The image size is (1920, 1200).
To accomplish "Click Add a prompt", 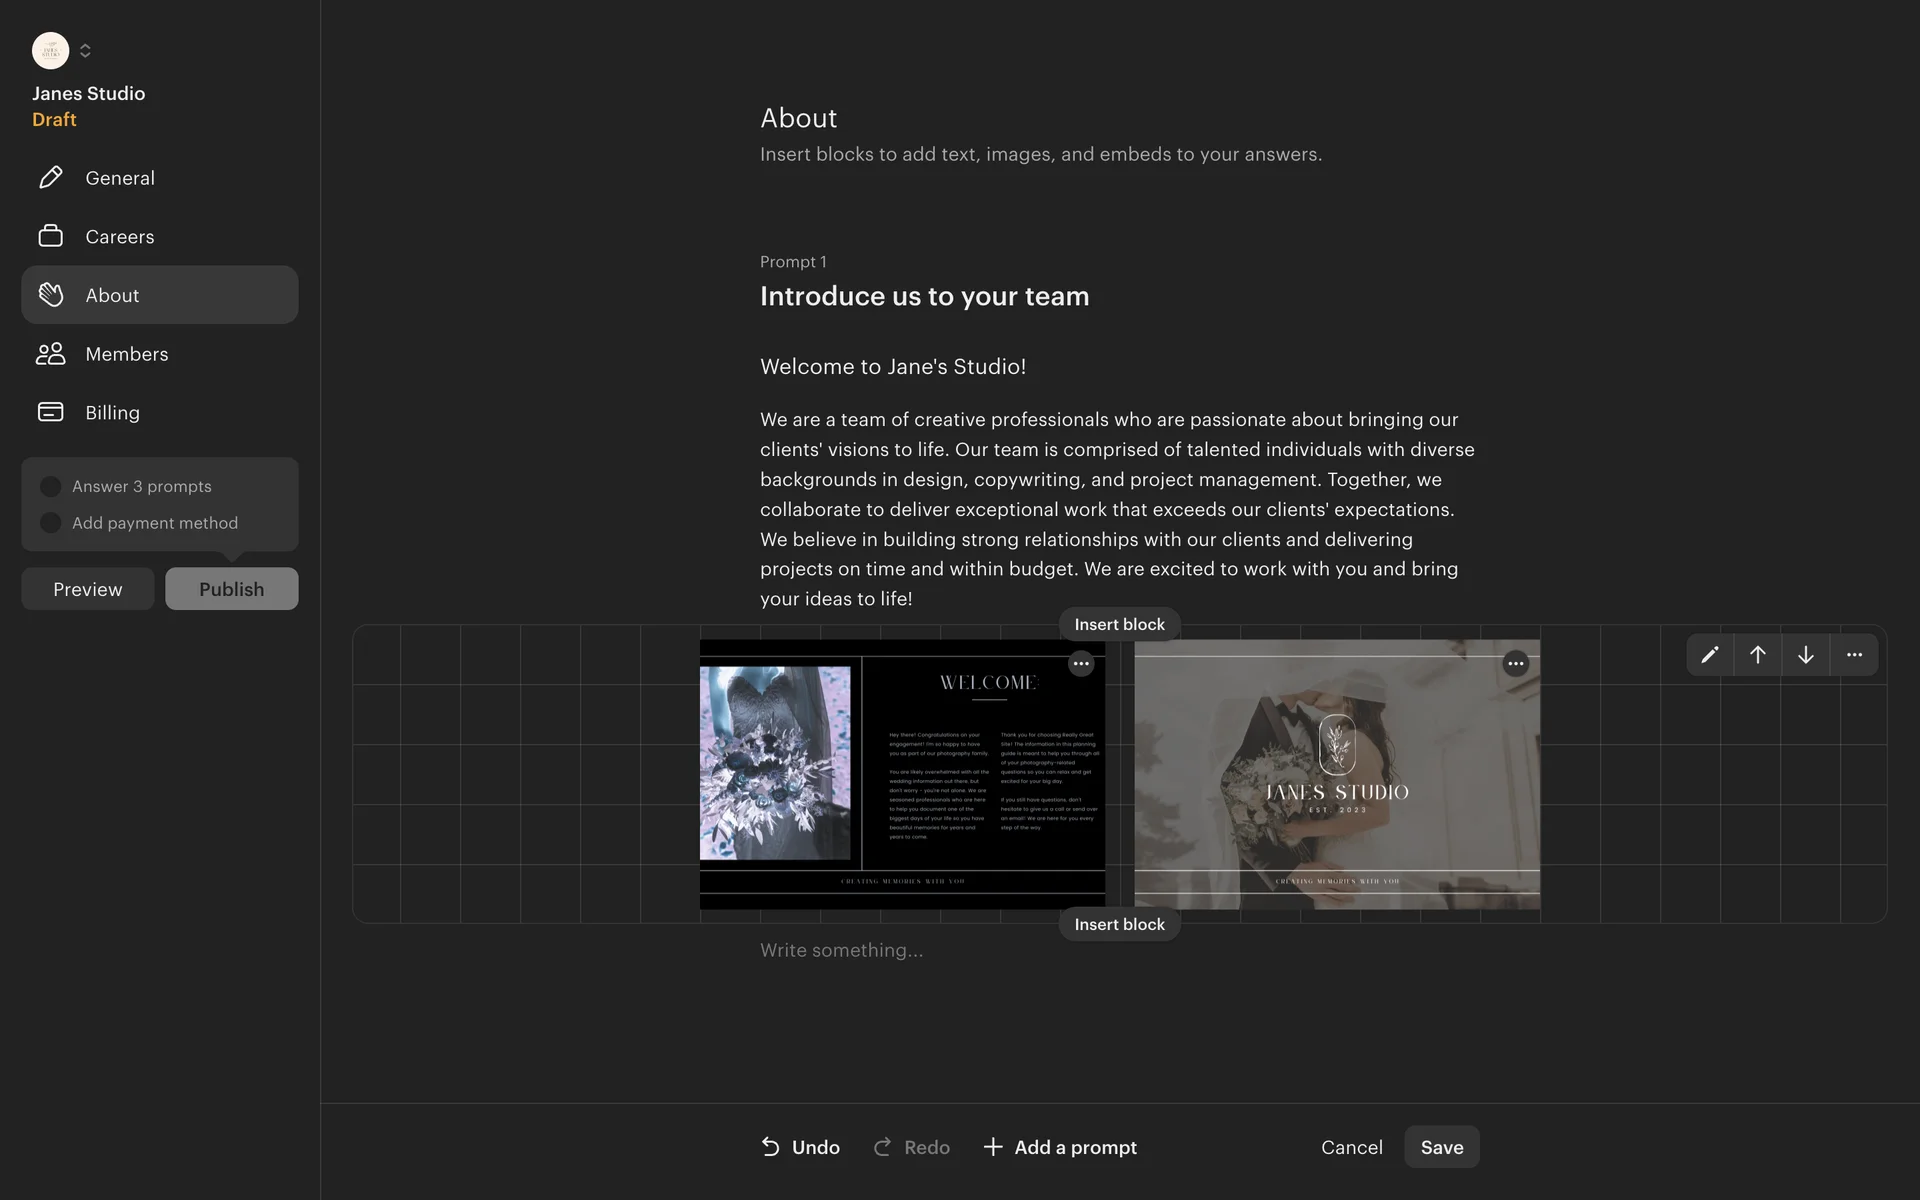I will coord(1060,1147).
